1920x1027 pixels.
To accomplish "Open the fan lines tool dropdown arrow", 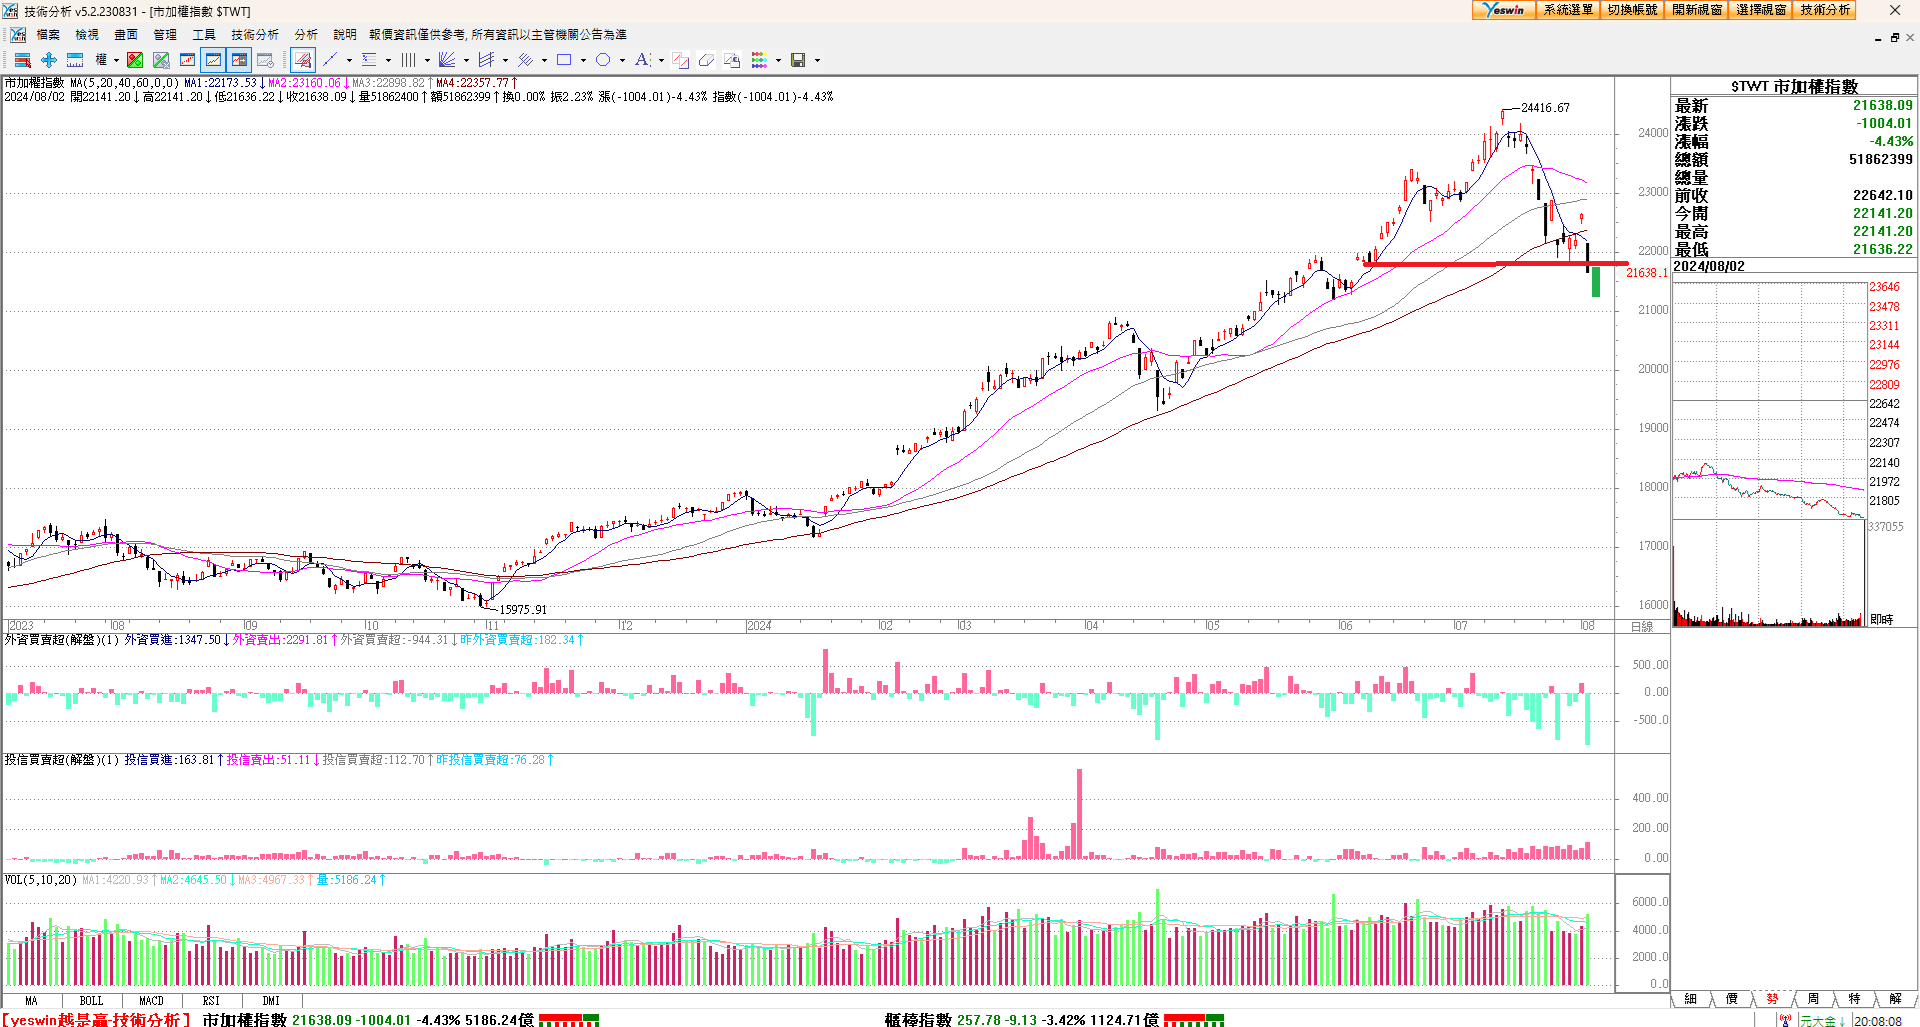I will [466, 60].
